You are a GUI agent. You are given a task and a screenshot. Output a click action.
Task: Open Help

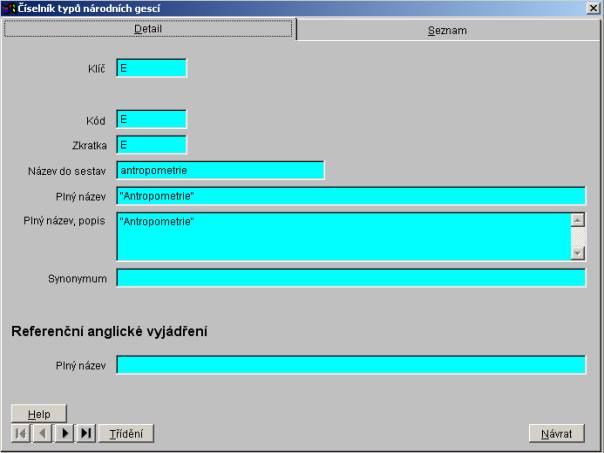39,414
